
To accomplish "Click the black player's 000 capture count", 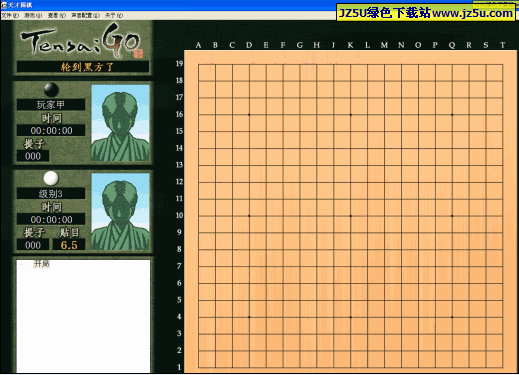I will click(x=33, y=156).
